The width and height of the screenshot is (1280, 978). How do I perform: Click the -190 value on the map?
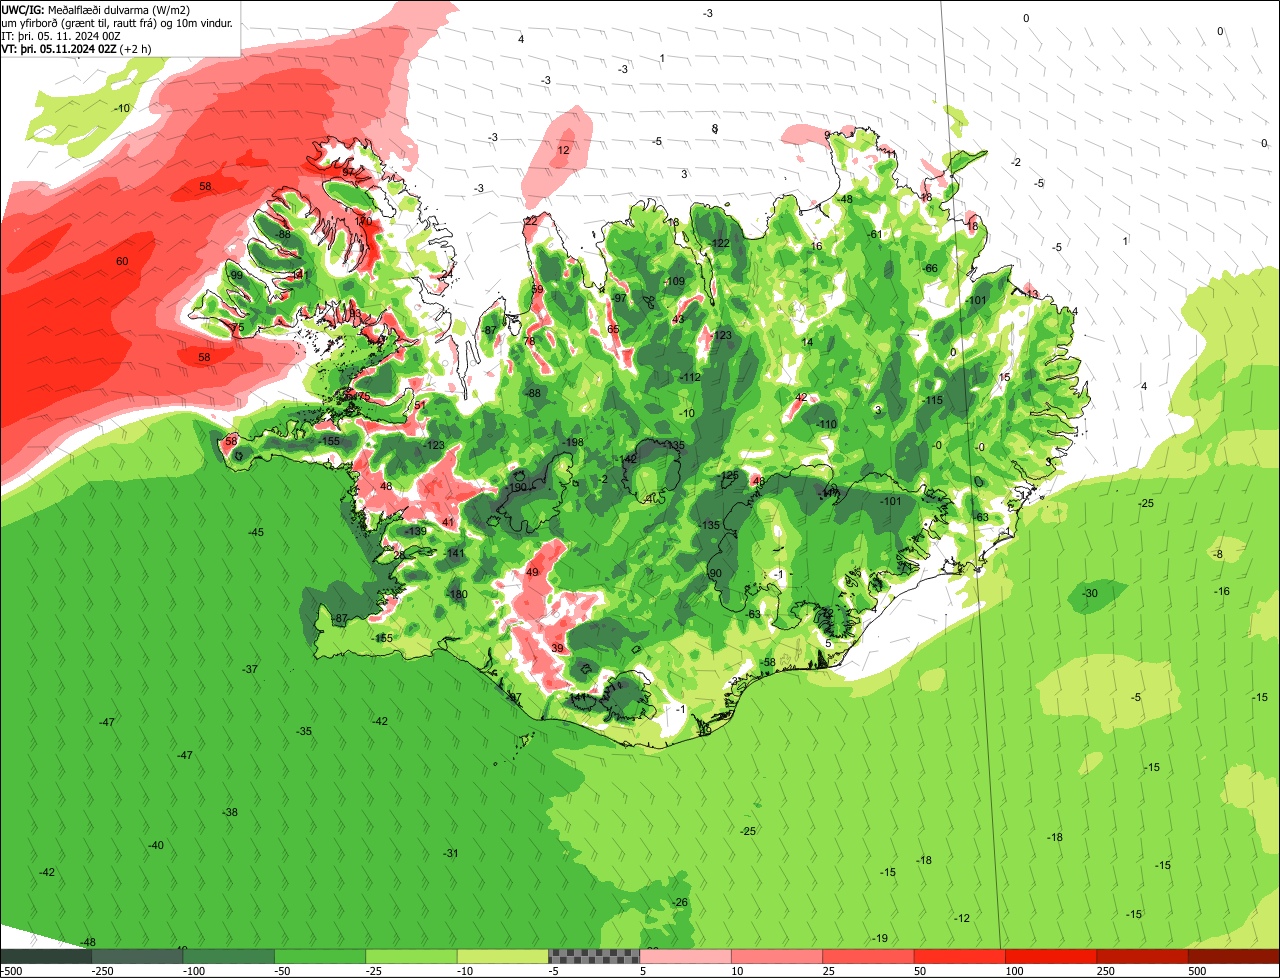tap(516, 488)
